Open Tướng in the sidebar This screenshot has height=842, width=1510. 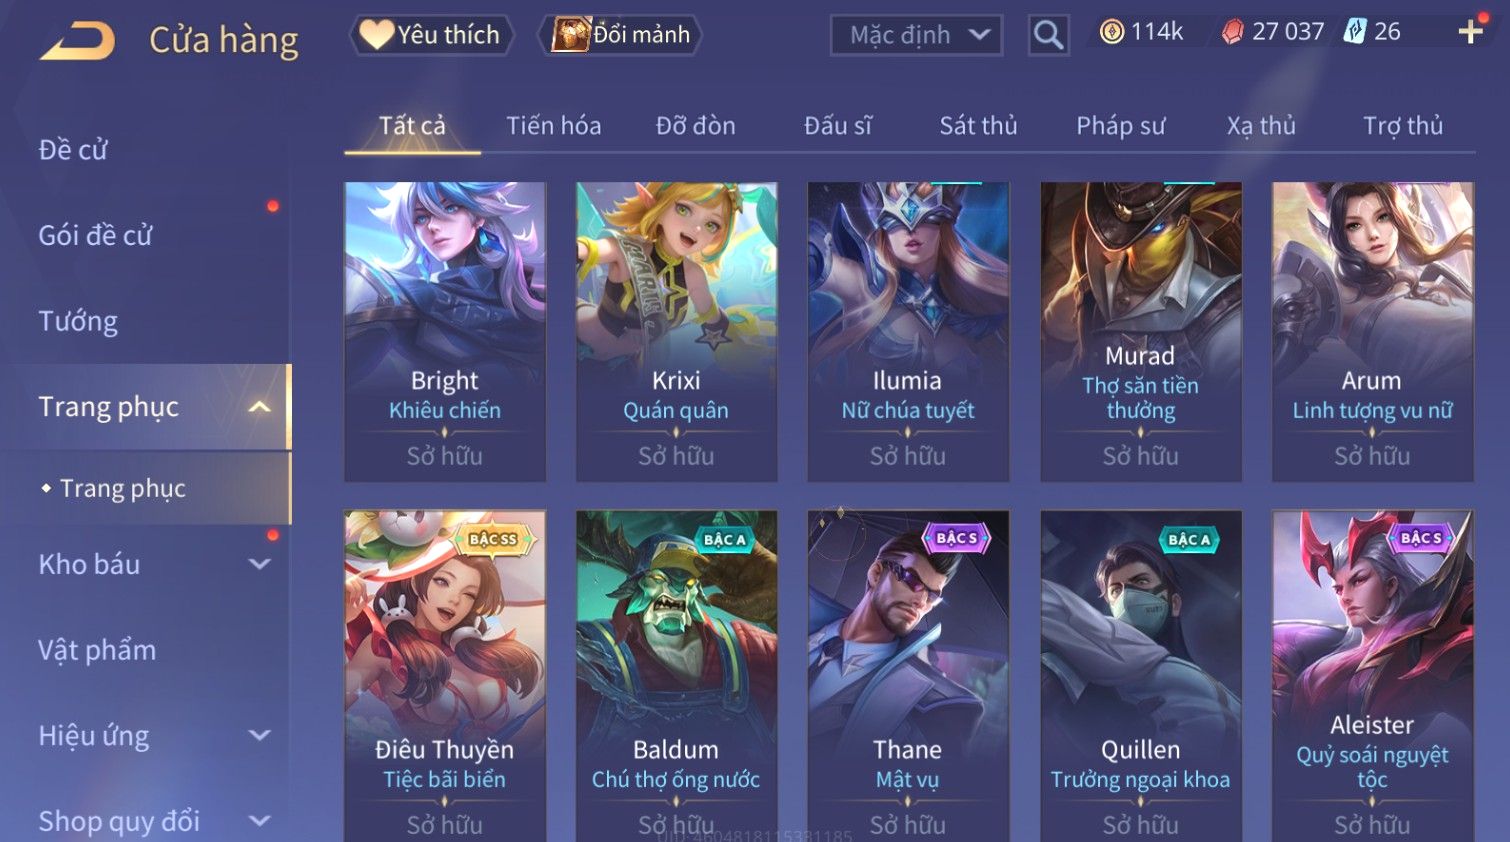point(78,321)
